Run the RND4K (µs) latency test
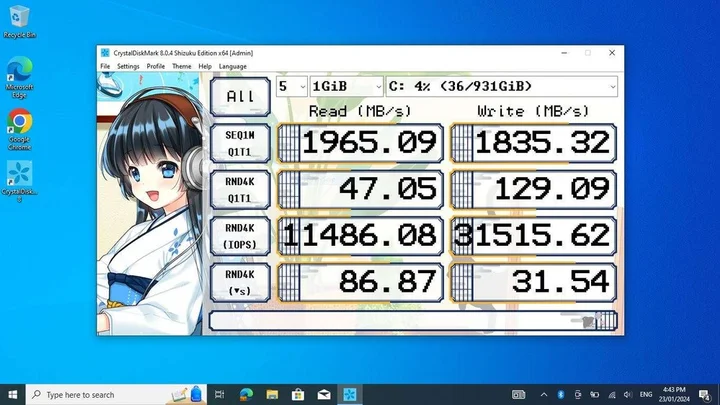This screenshot has height=405, width=720. [240, 282]
